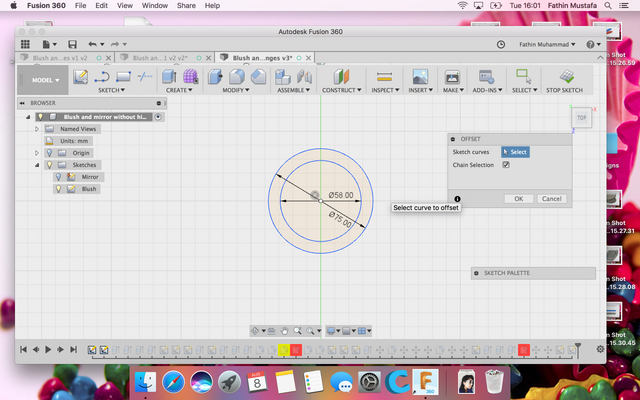Select the Inspect measure icon
The image size is (640, 400).
(384, 76)
